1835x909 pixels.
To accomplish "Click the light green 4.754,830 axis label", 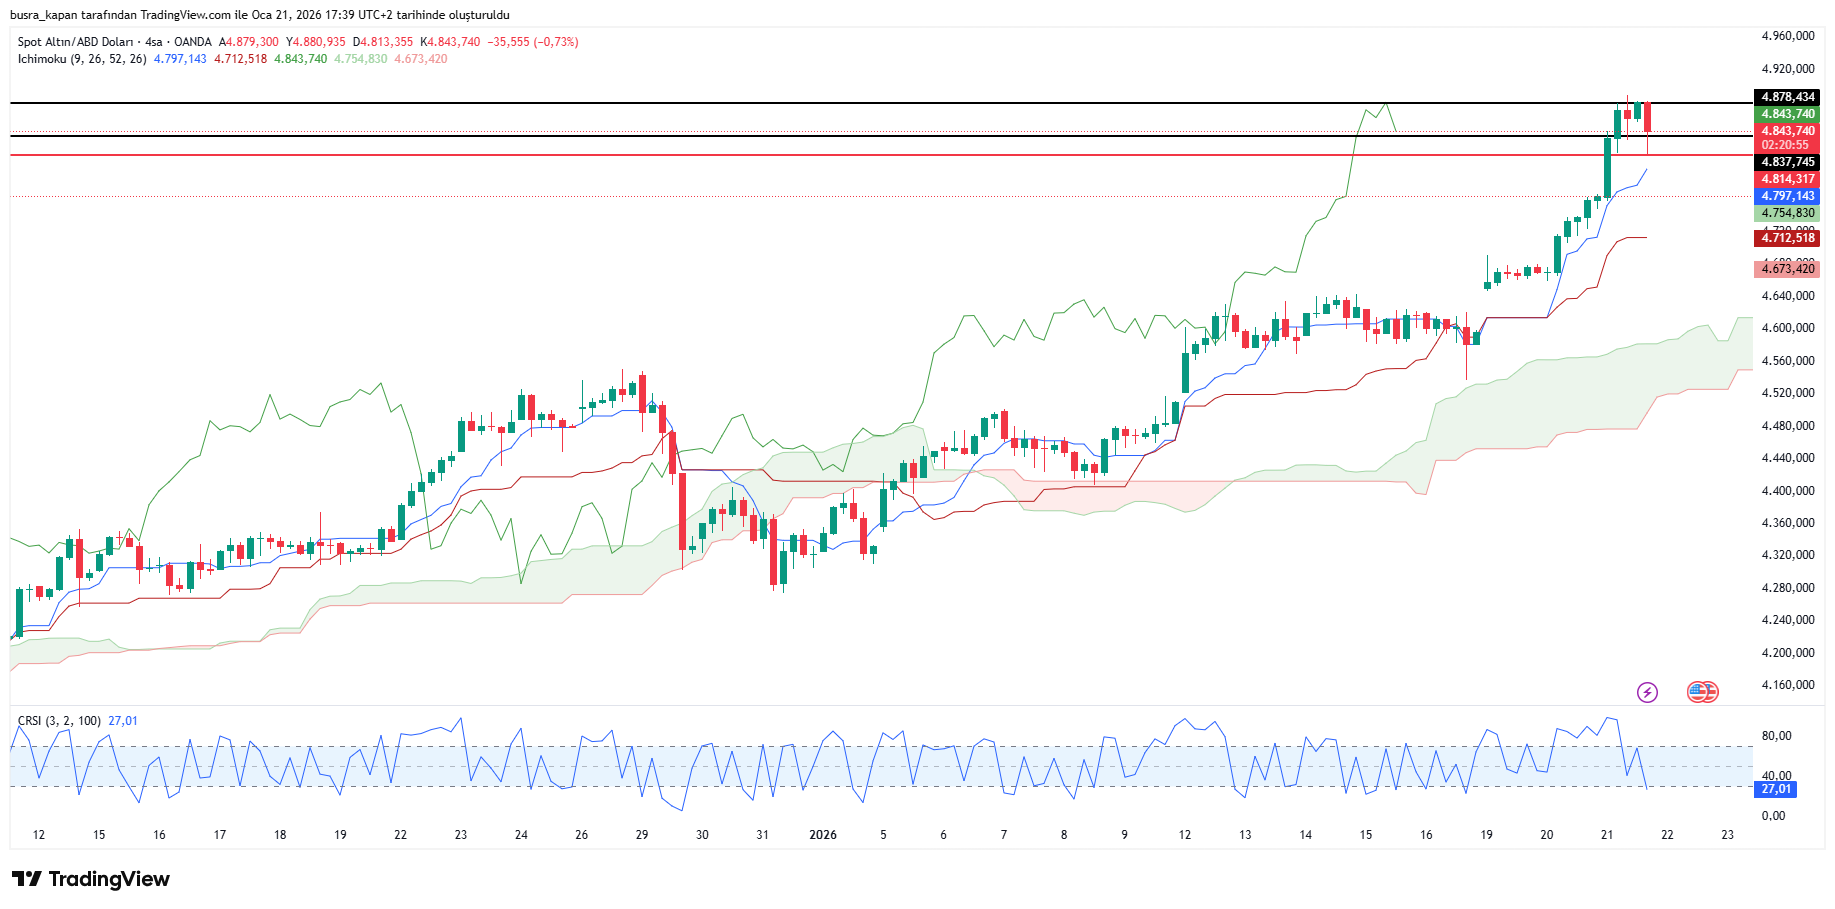I will (x=1787, y=213).
